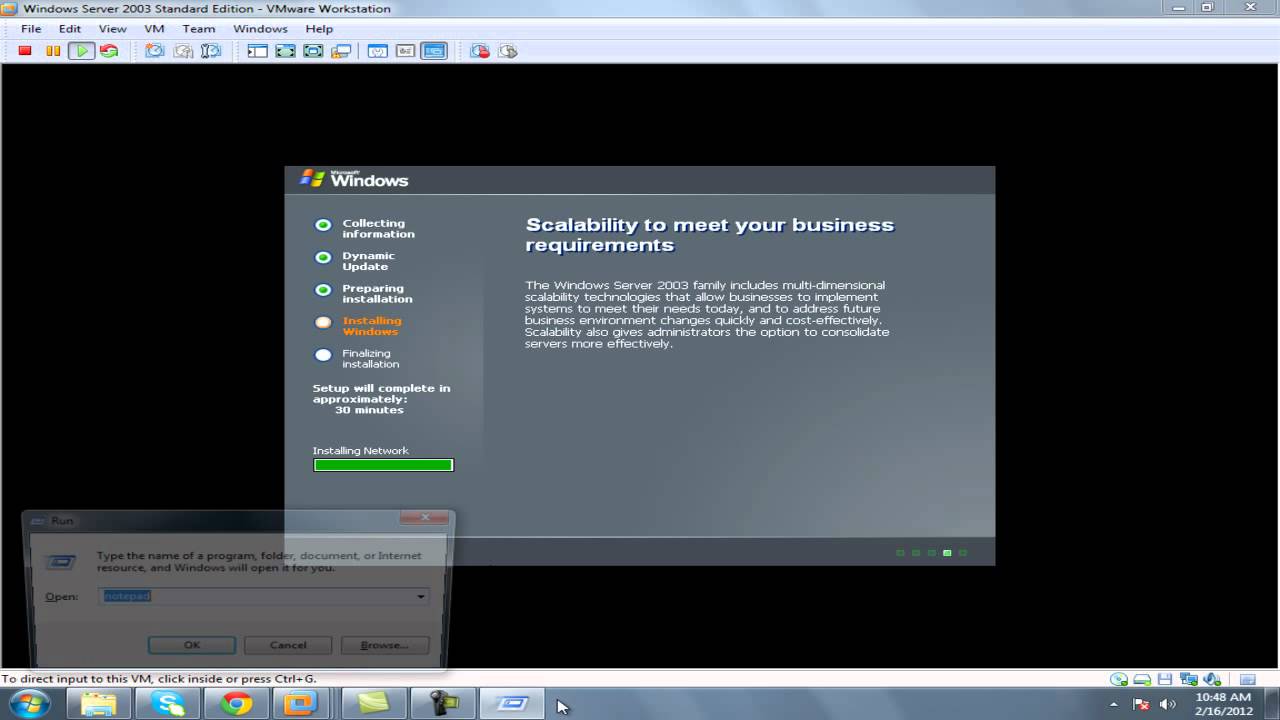Image resolution: width=1280 pixels, height=720 pixels.
Task: Click the Capture Movie toolbar icon
Action: [x=508, y=51]
